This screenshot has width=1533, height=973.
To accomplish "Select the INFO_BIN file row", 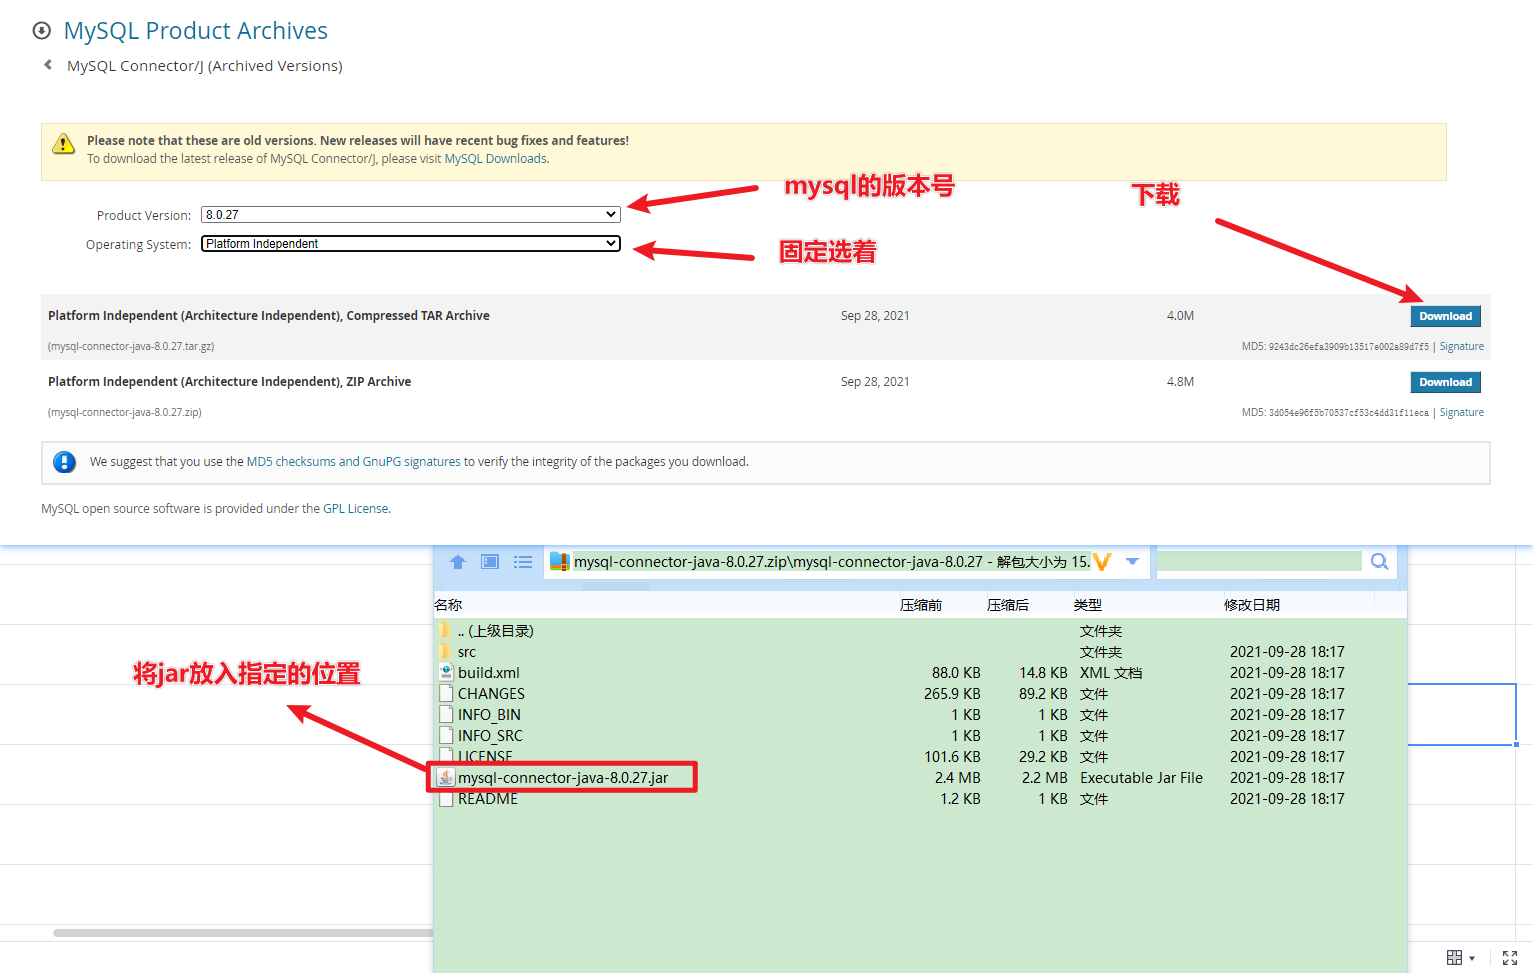I will tap(920, 714).
